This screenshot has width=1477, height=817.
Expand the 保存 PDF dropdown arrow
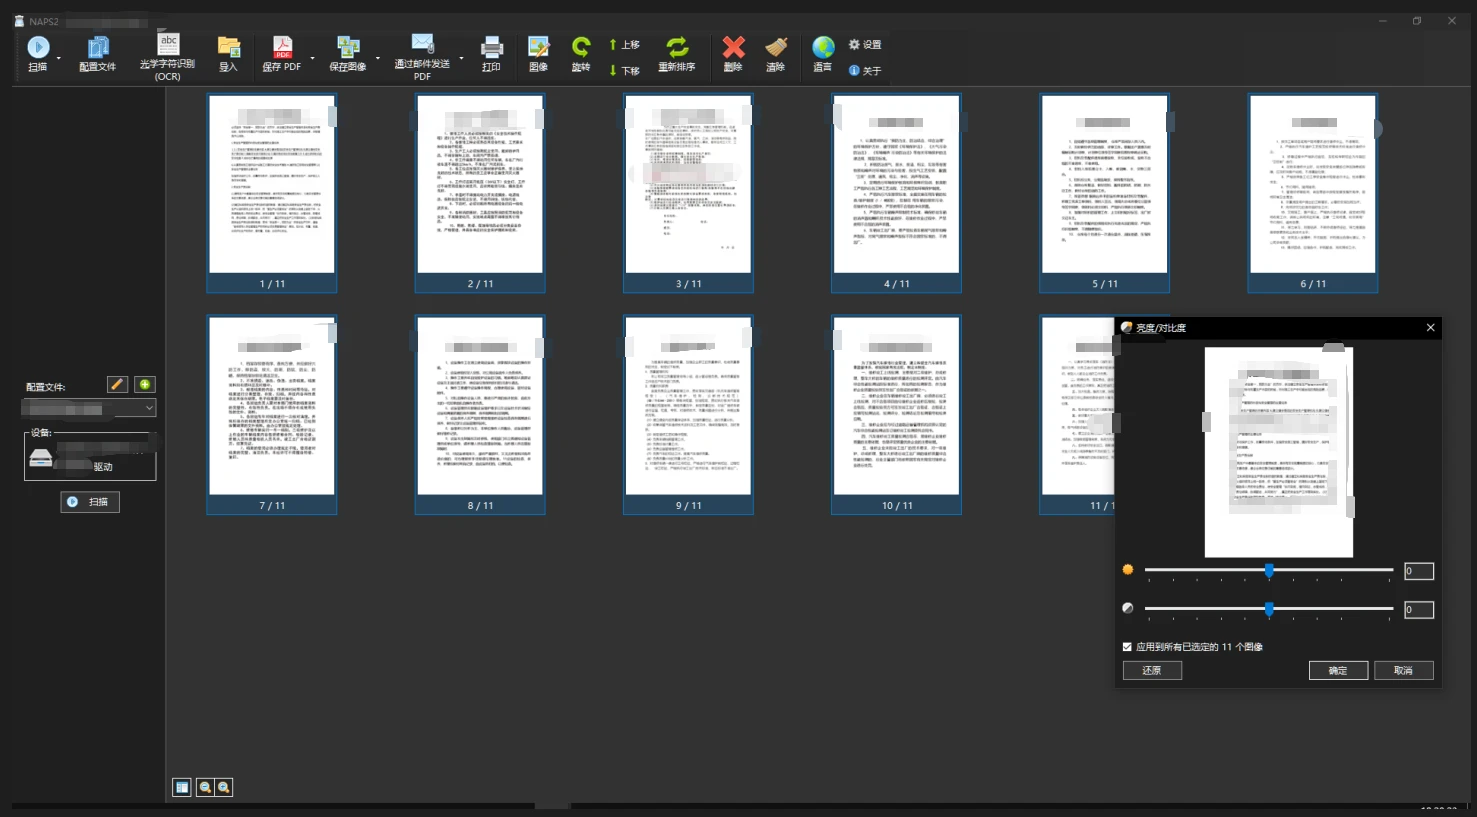313,58
